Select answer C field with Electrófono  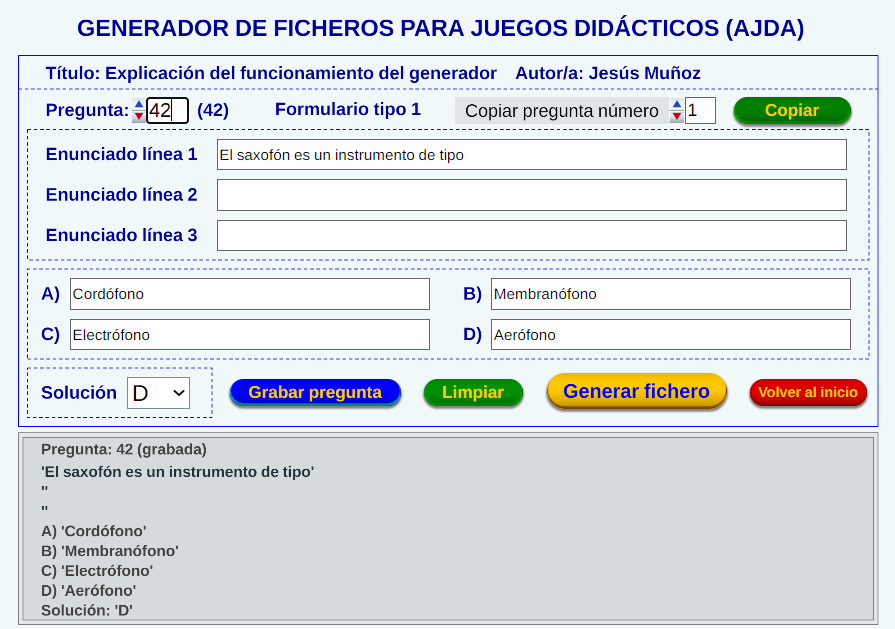(x=249, y=335)
